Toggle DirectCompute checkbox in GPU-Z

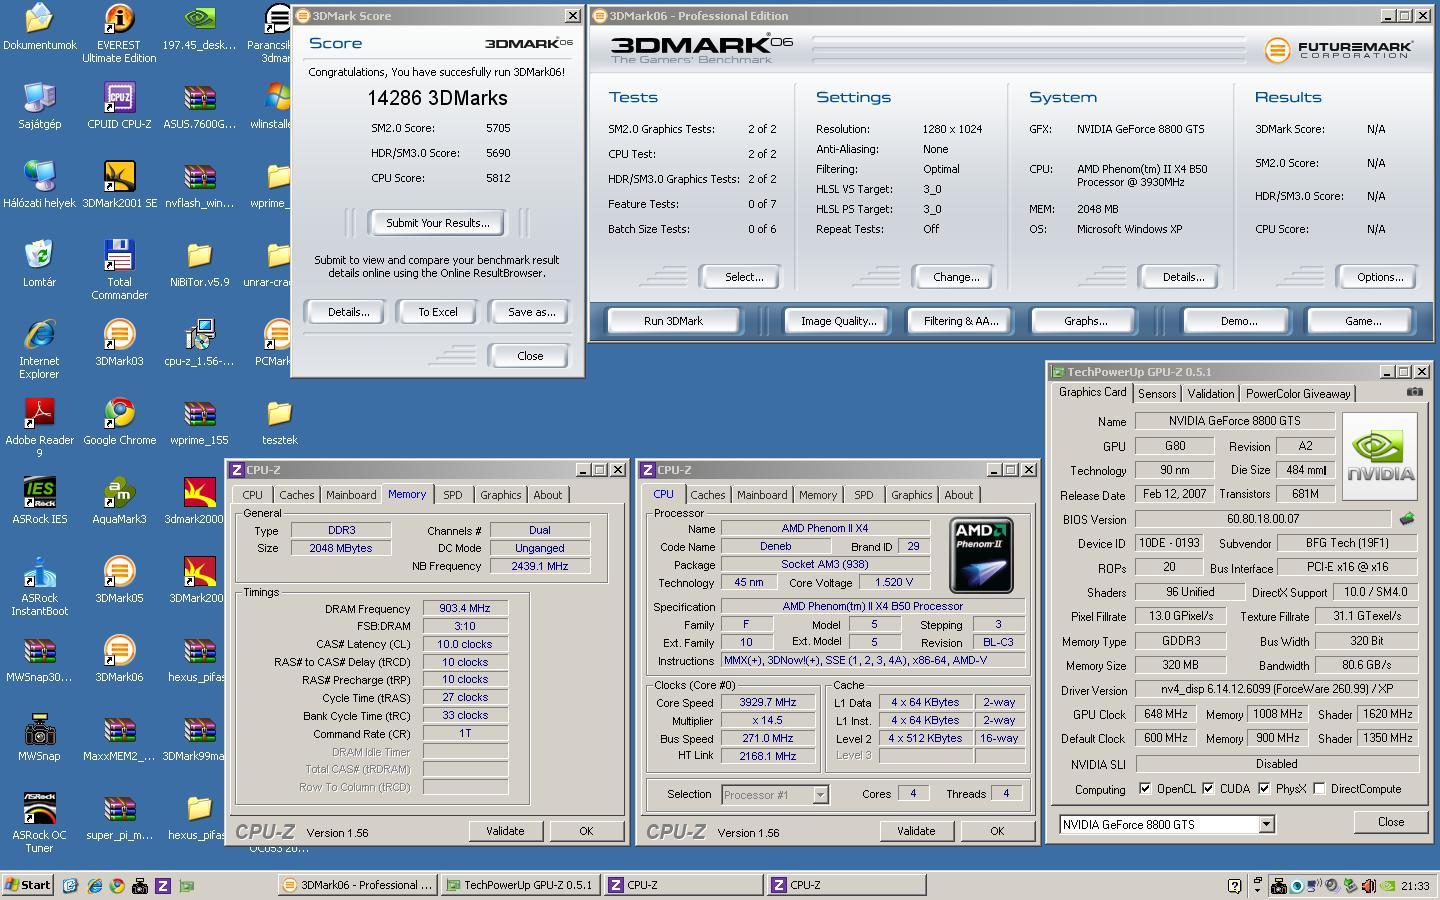click(1320, 789)
